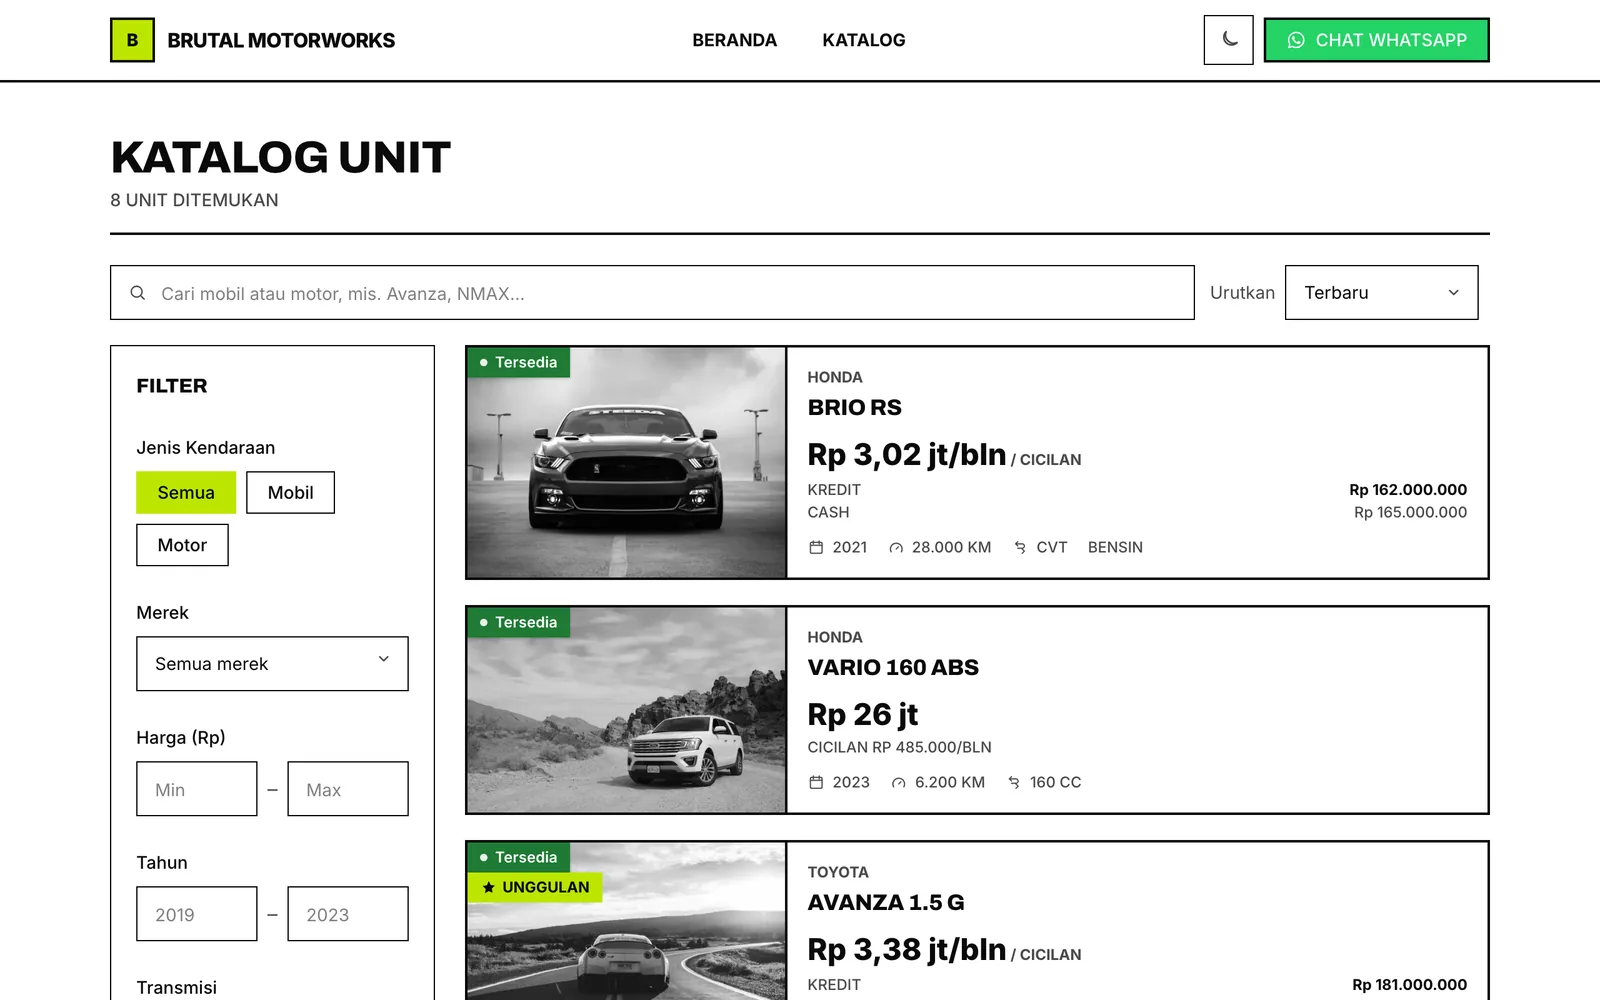Select the Mobil vehicle type filter
The height and width of the screenshot is (1000, 1600).
pyautogui.click(x=290, y=493)
